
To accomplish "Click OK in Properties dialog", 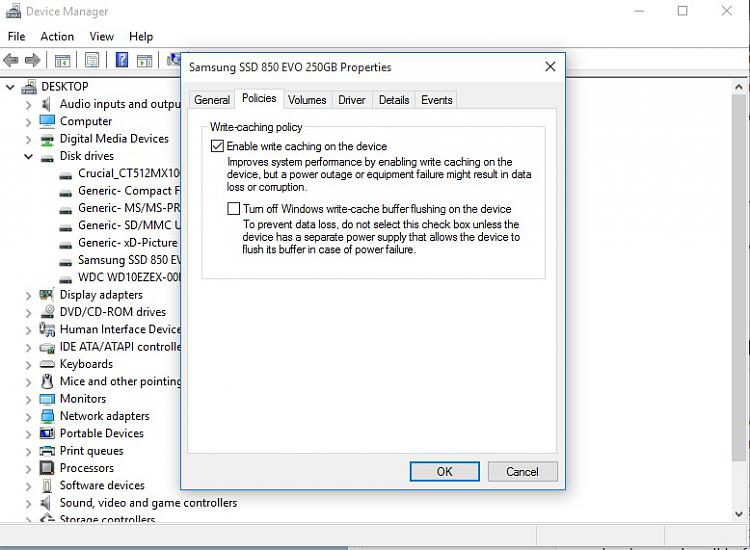I will tap(444, 472).
